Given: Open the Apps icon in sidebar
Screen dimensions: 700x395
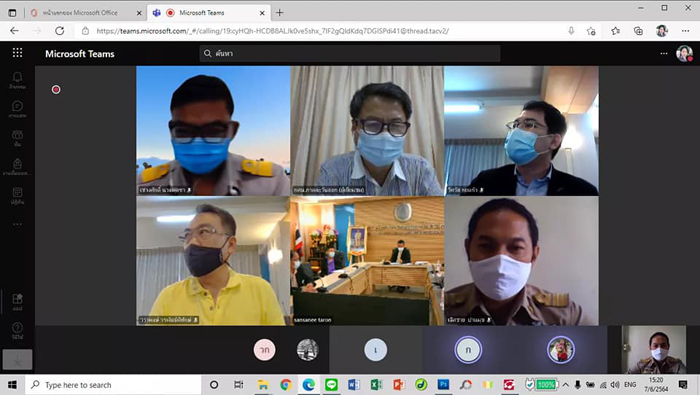Looking at the screenshot, I should [17, 302].
